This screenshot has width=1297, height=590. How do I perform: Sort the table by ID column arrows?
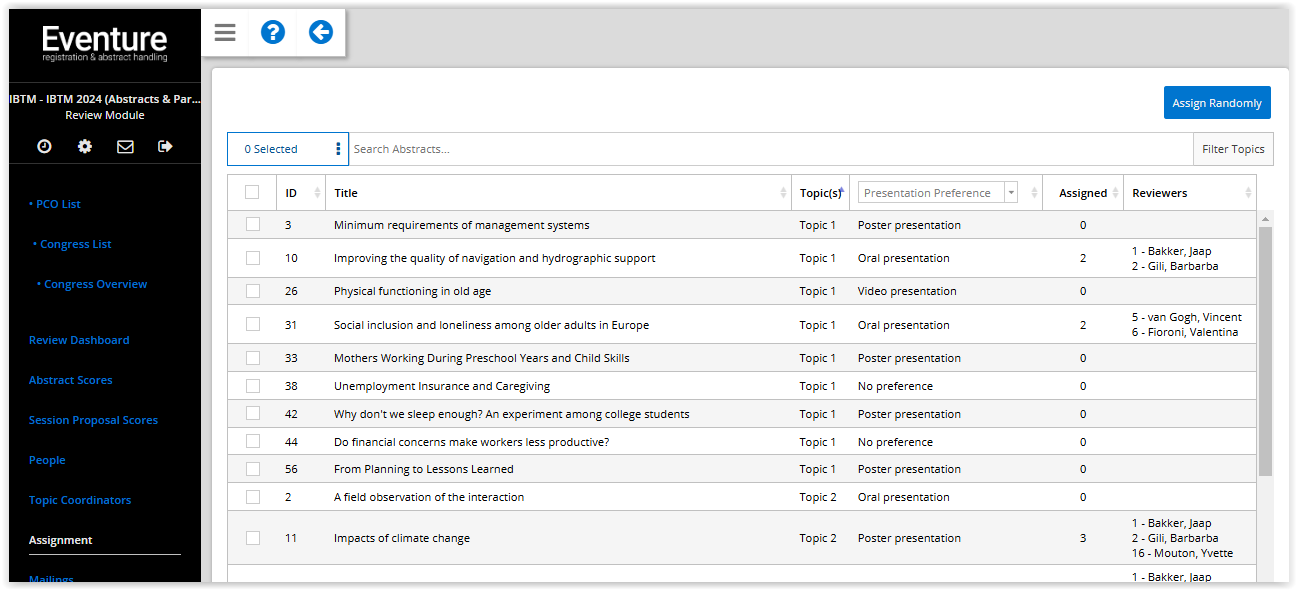pyautogui.click(x=318, y=193)
